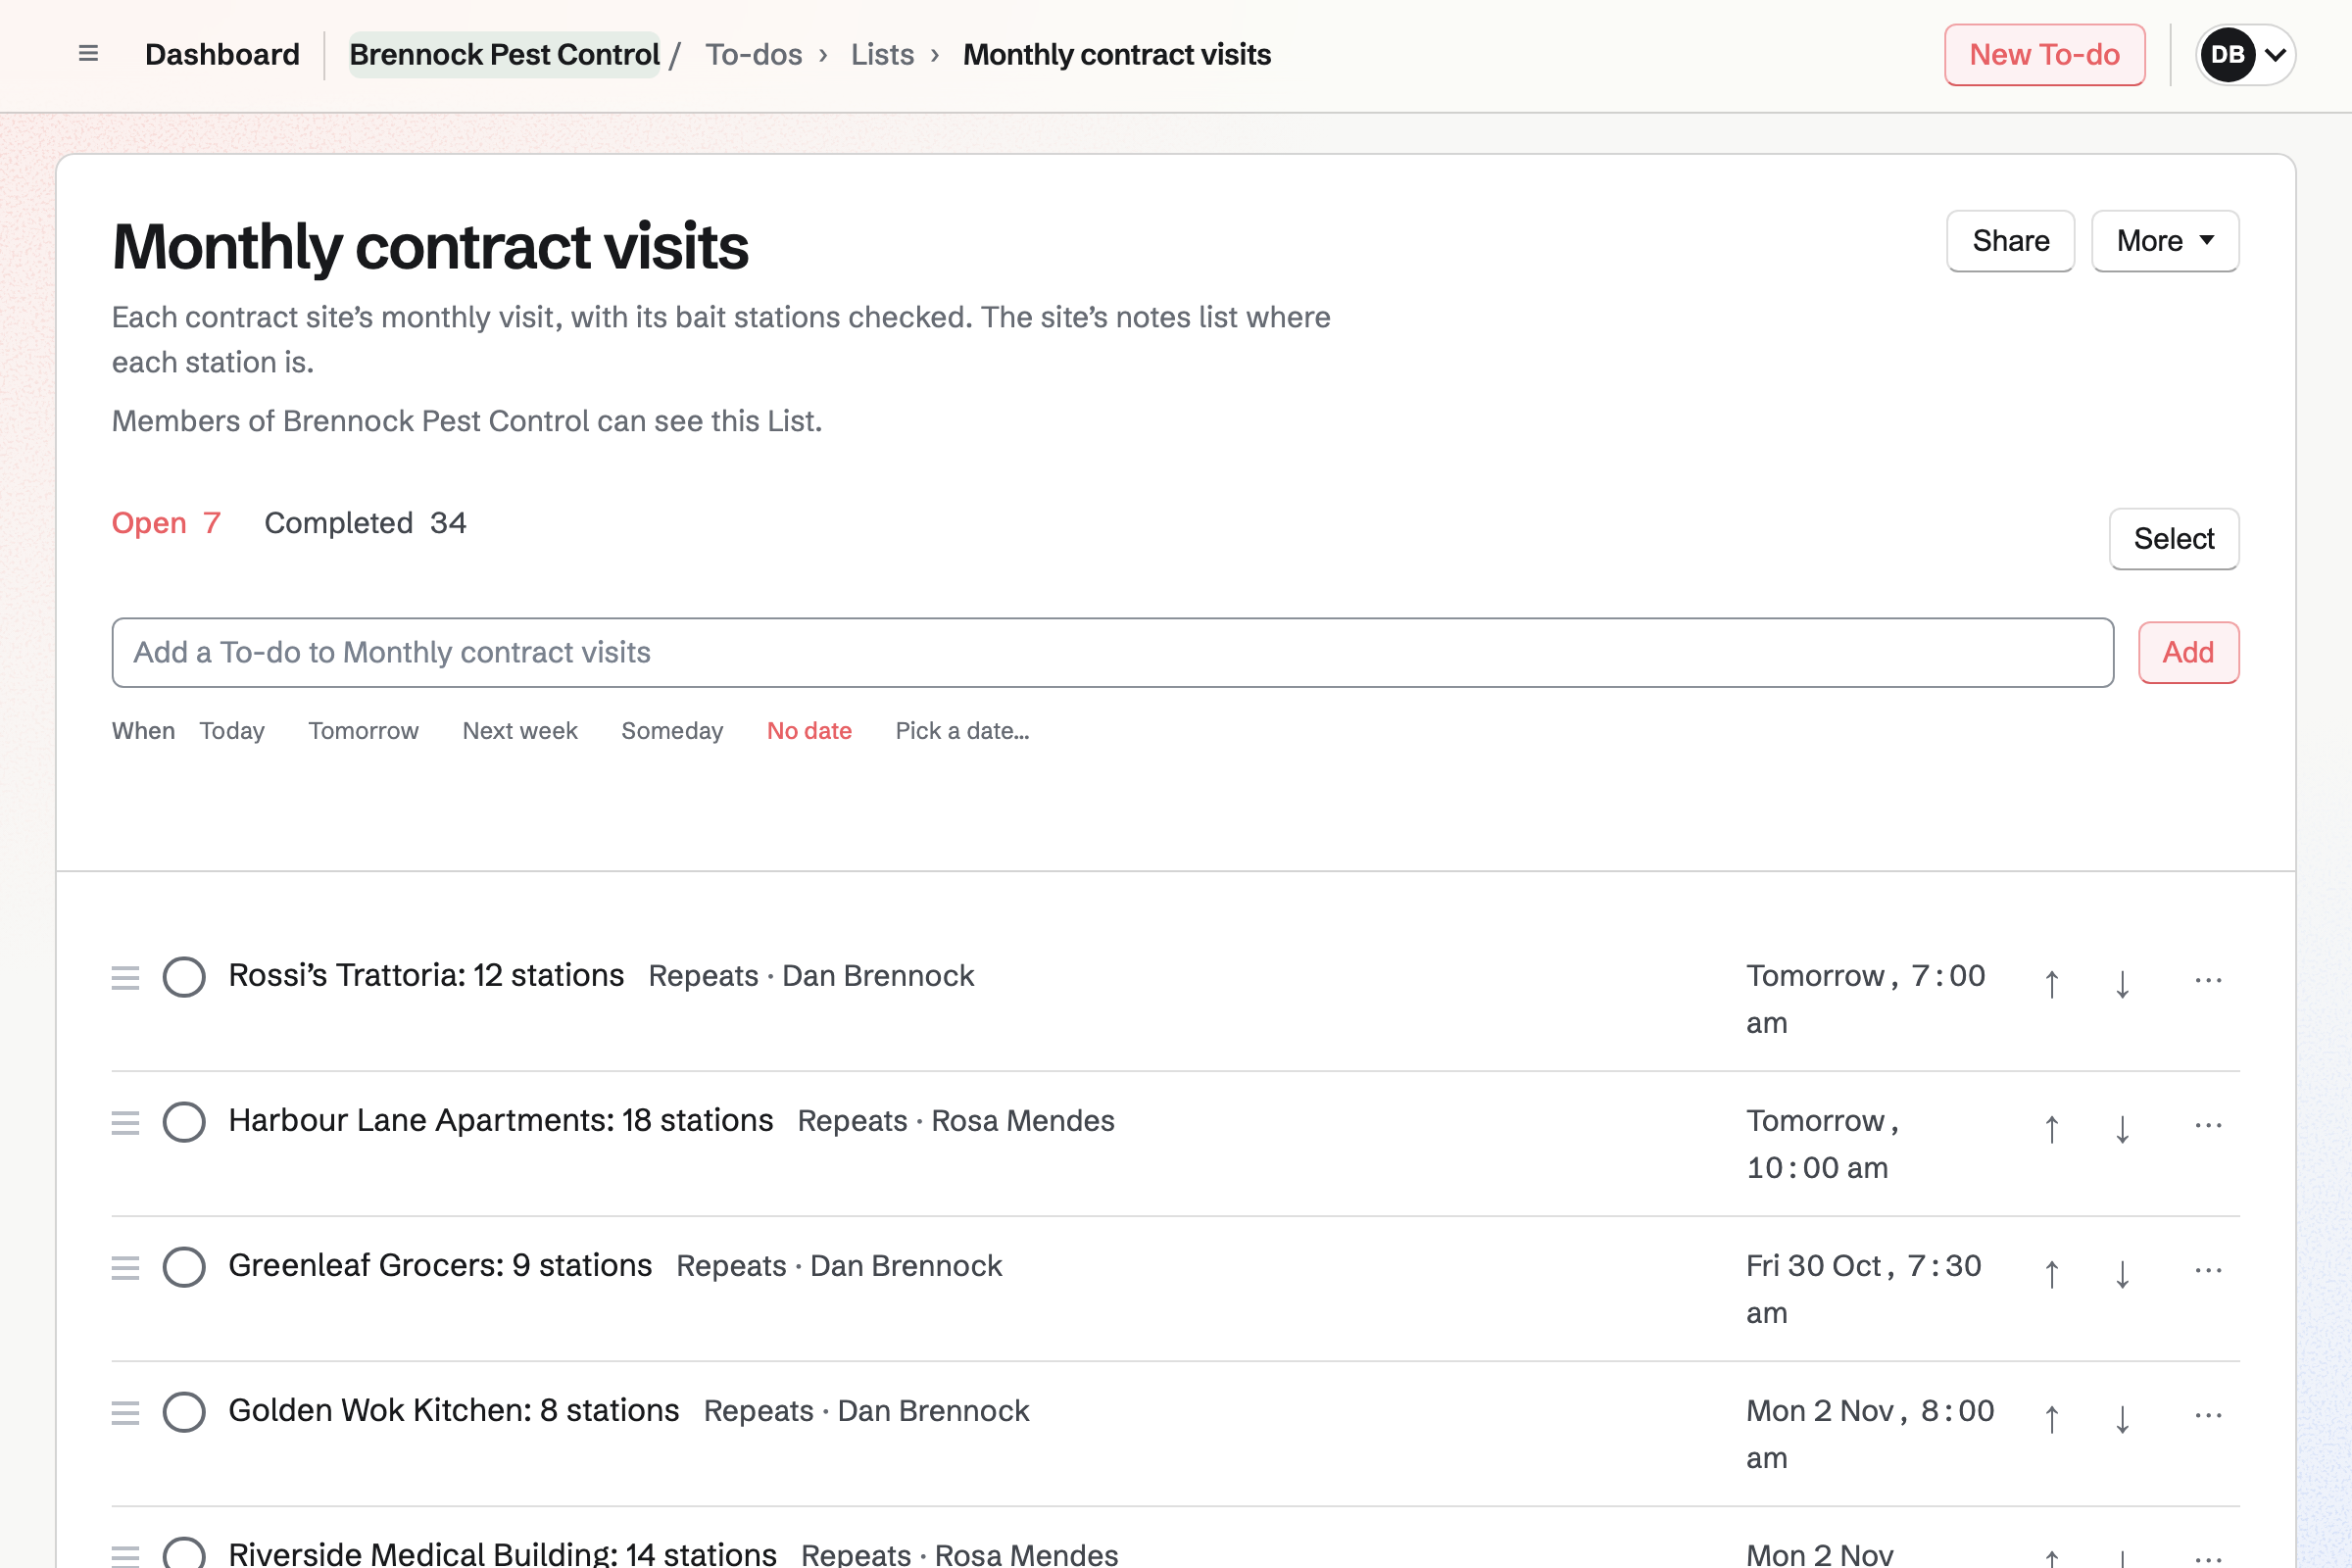Screen dimensions: 2352x1568
Task: Switch to the Completed 34 tab
Action: point(365,523)
